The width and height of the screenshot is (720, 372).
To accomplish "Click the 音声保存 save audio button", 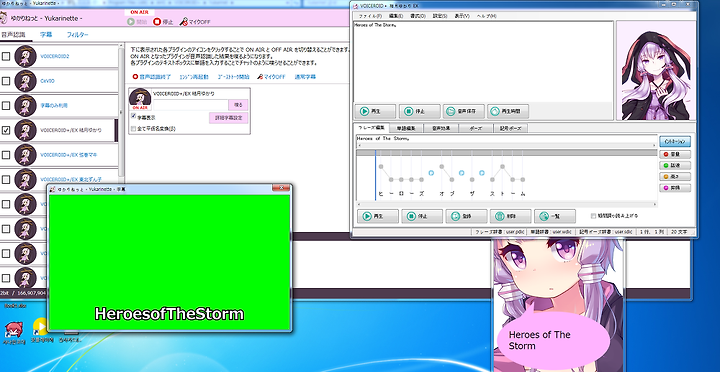I will coord(463,111).
